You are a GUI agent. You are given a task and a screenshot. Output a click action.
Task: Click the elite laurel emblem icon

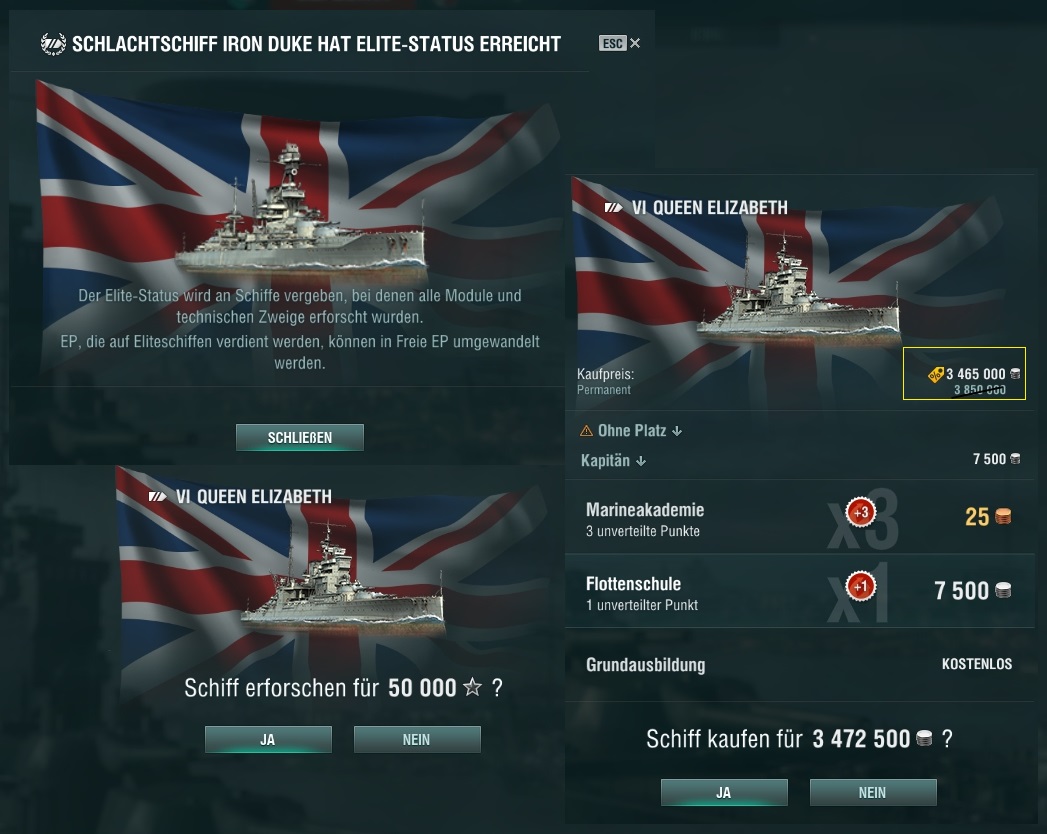[53, 44]
